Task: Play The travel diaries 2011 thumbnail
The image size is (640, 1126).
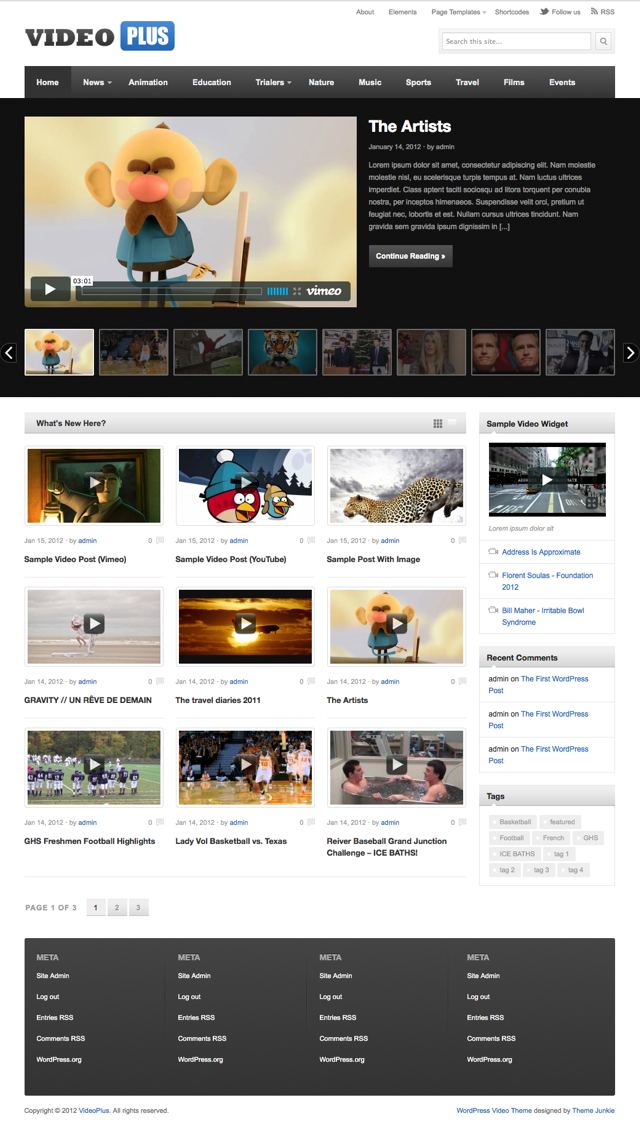Action: coord(246,623)
